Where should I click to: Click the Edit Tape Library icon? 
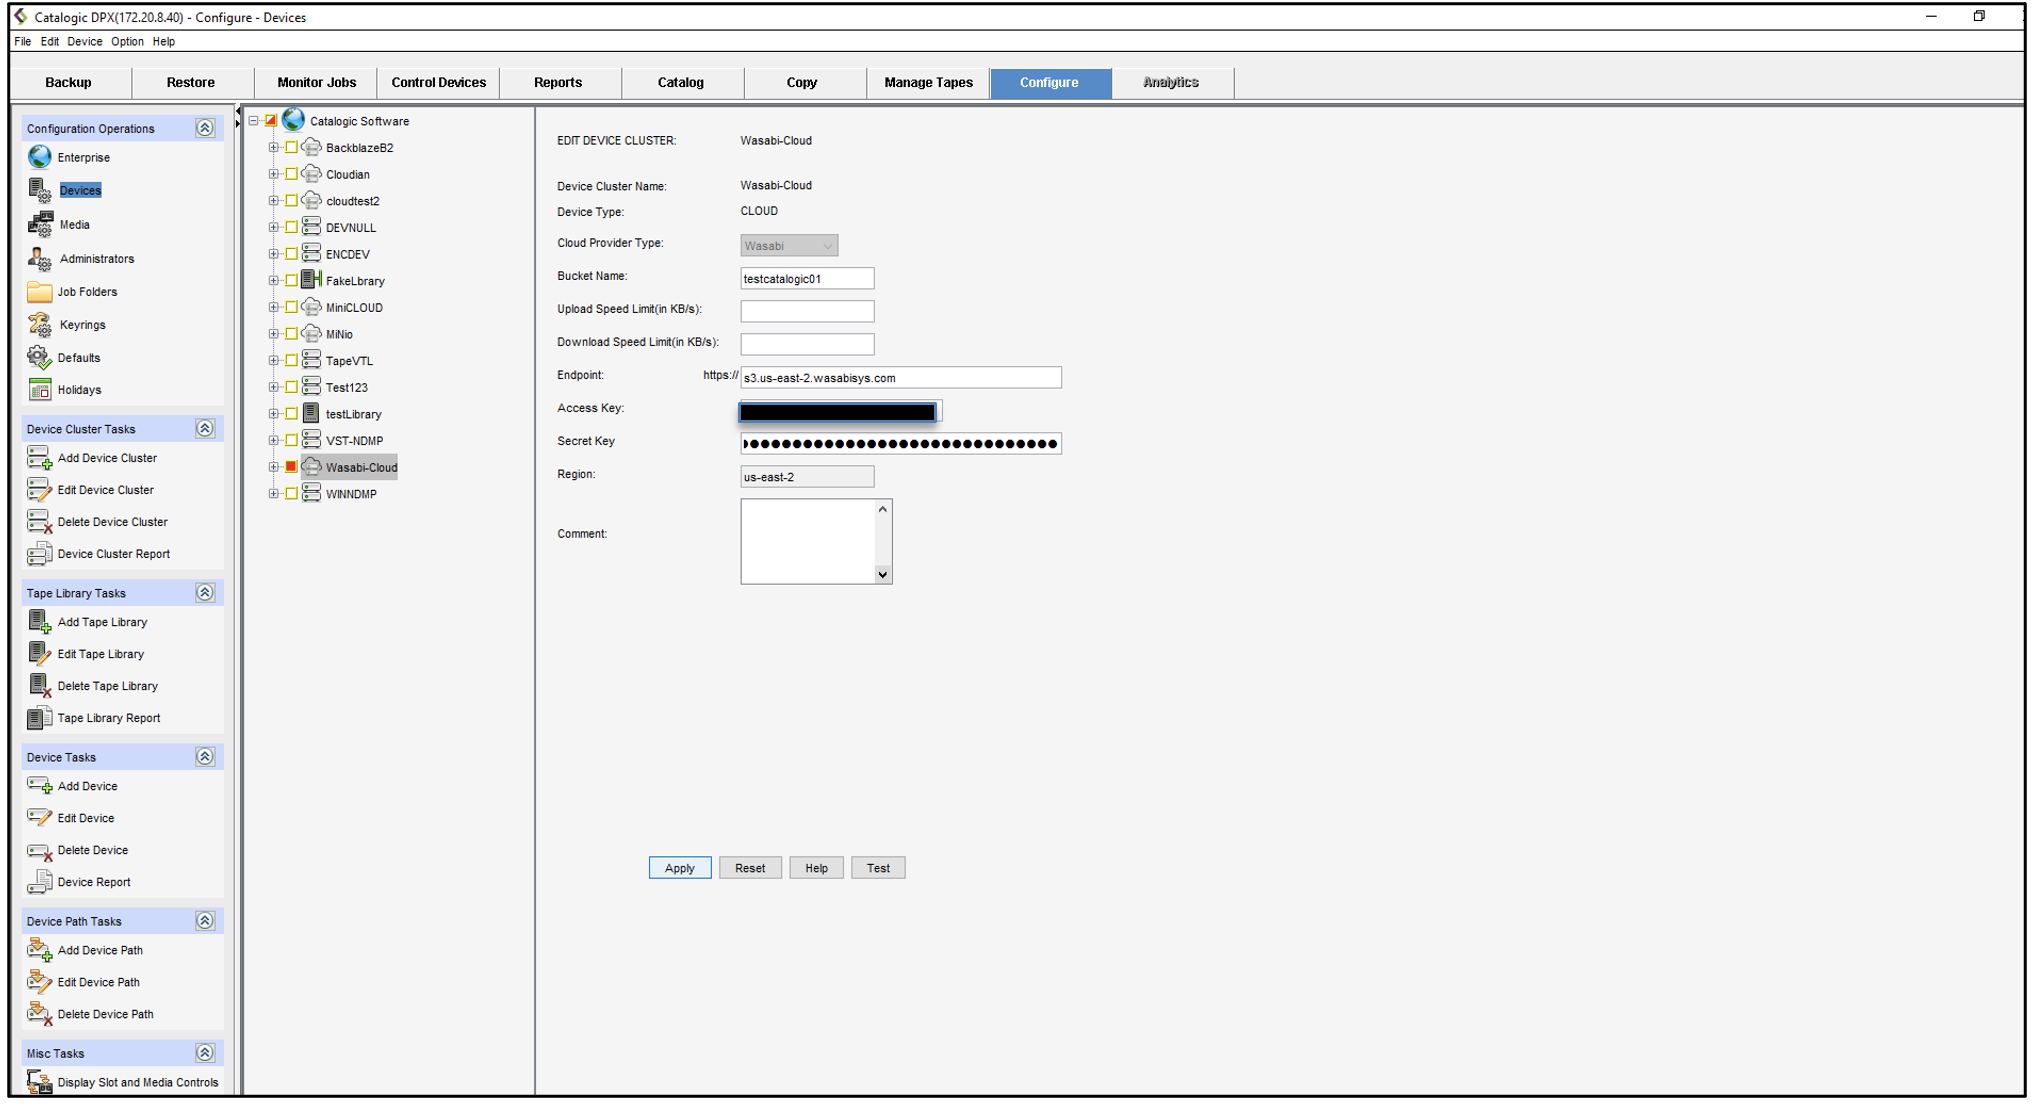40,654
